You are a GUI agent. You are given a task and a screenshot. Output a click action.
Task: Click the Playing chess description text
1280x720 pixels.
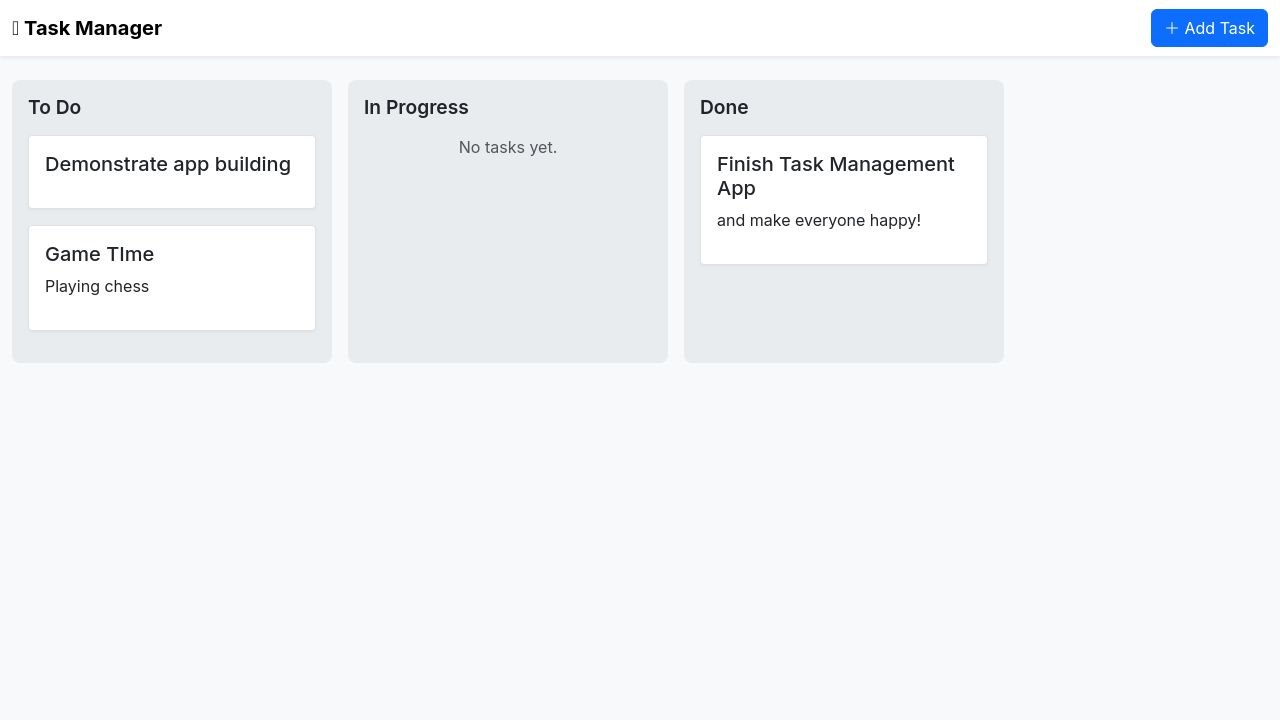(97, 286)
